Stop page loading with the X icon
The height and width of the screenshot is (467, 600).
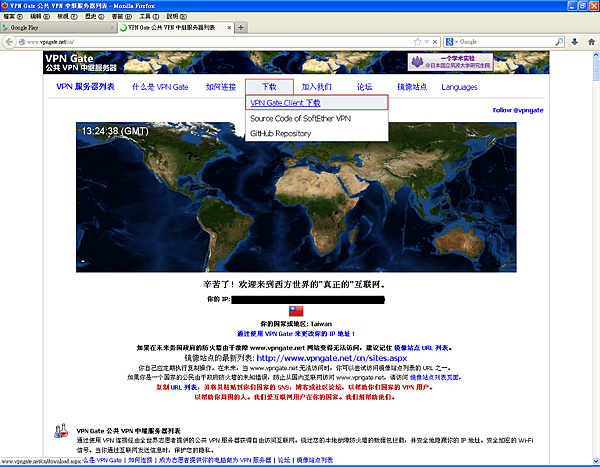point(435,42)
